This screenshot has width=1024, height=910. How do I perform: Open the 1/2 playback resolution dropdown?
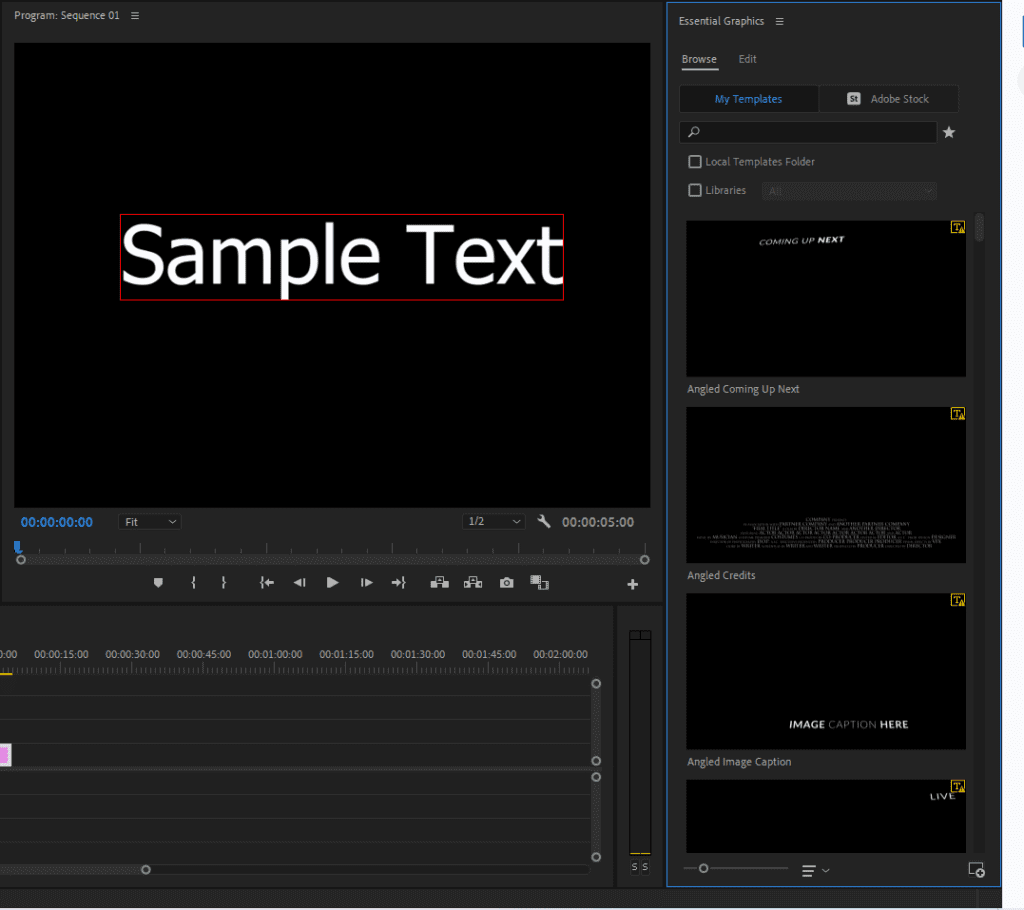point(495,522)
